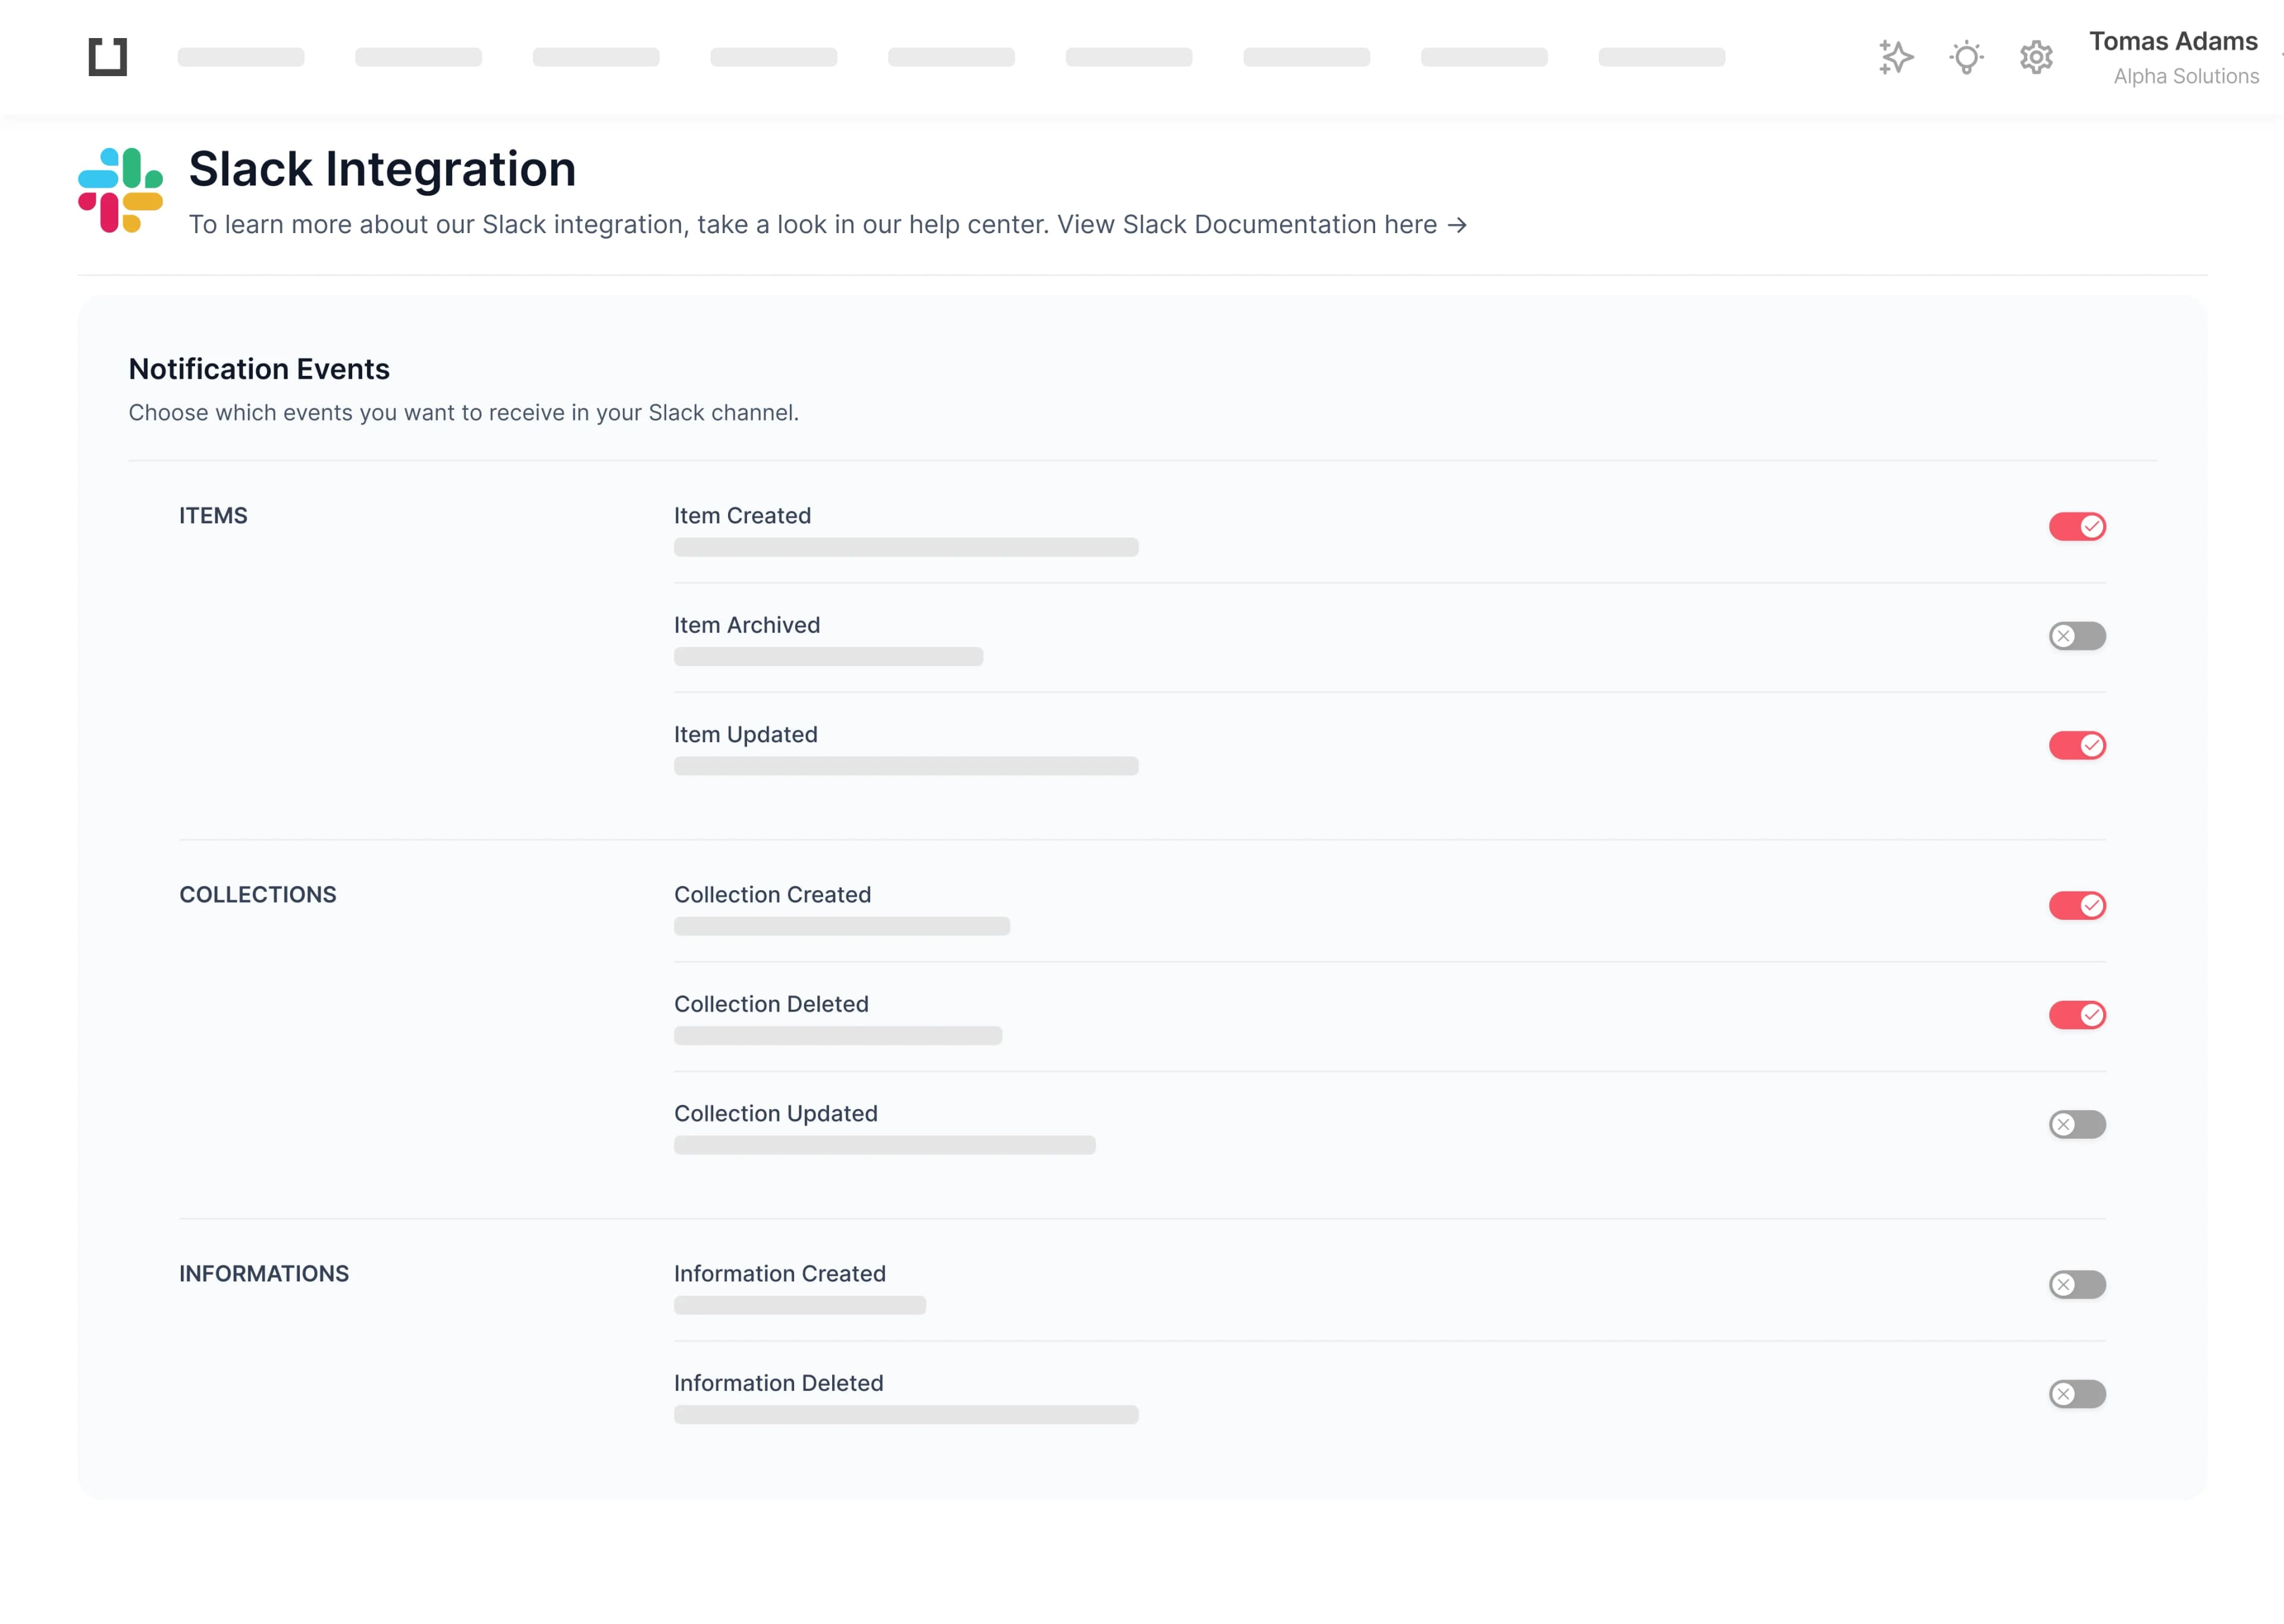Turn on Information Created notifications

(2077, 1284)
